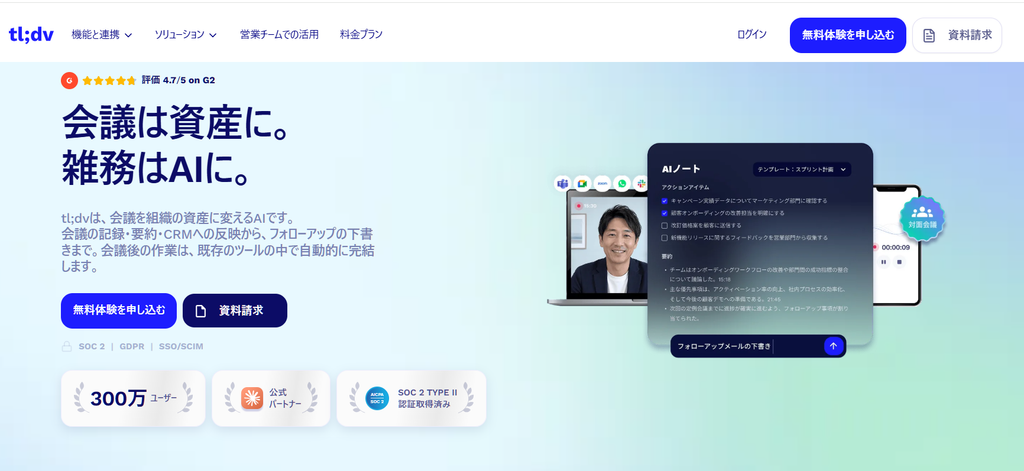
Task: Click the 00:00:09 timer on phone
Action: point(895,248)
